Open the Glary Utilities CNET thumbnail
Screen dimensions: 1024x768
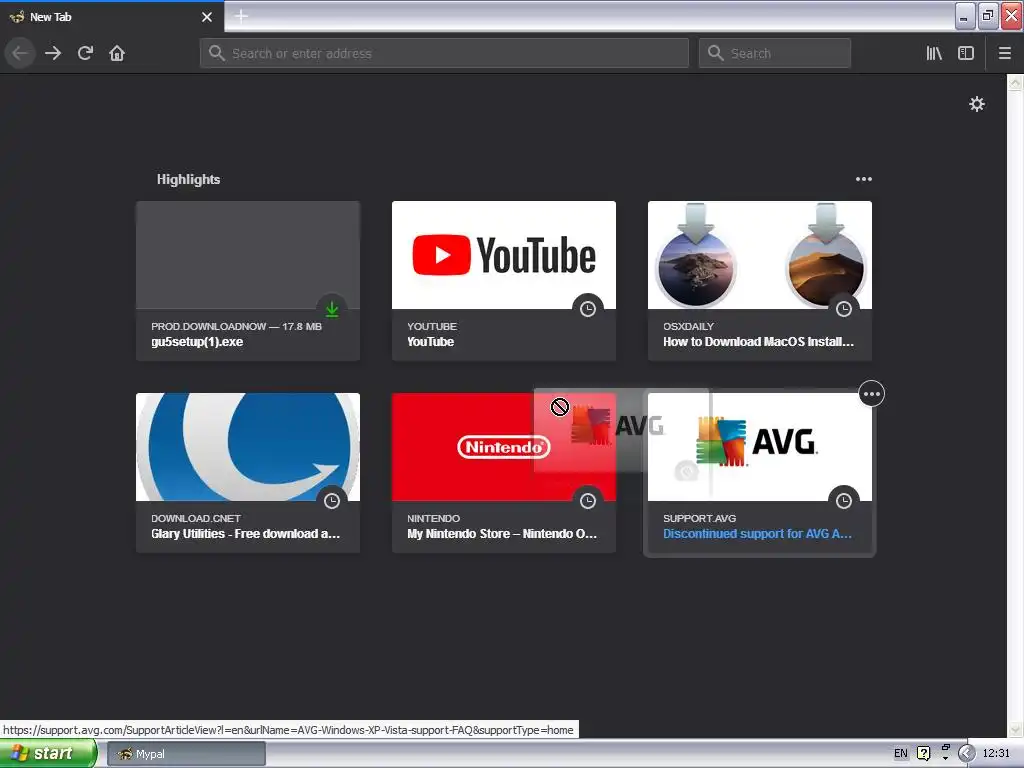248,447
